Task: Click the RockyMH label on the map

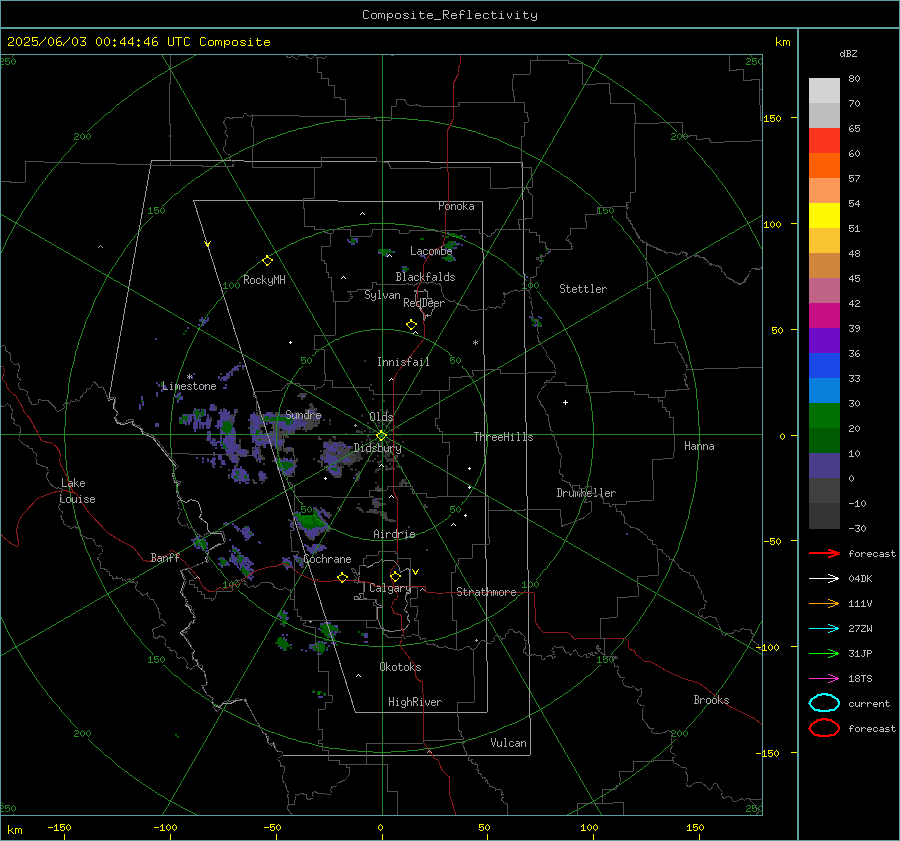Action: pyautogui.click(x=264, y=280)
